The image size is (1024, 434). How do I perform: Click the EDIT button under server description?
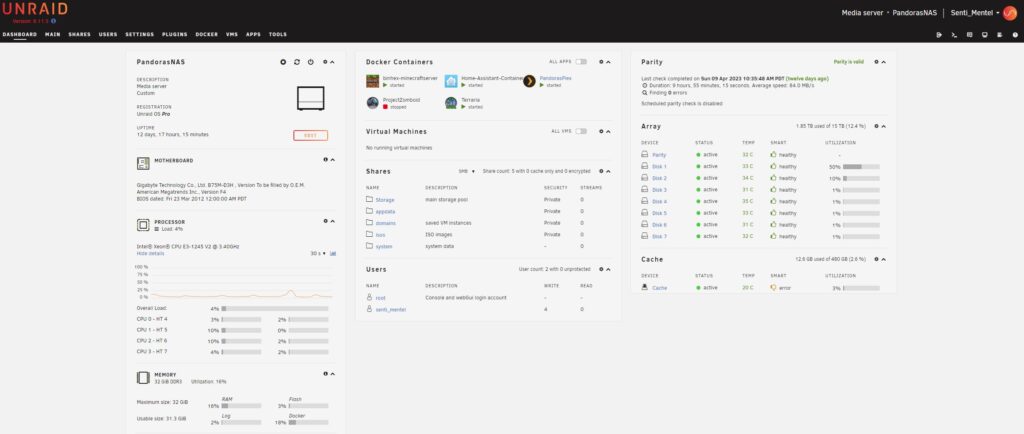click(x=310, y=135)
